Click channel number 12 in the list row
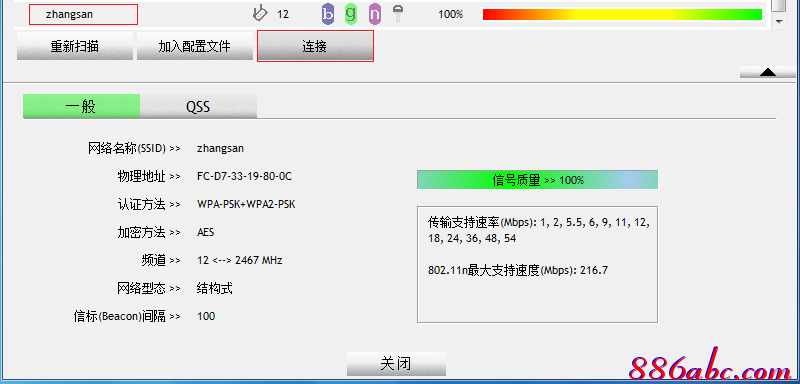 283,14
